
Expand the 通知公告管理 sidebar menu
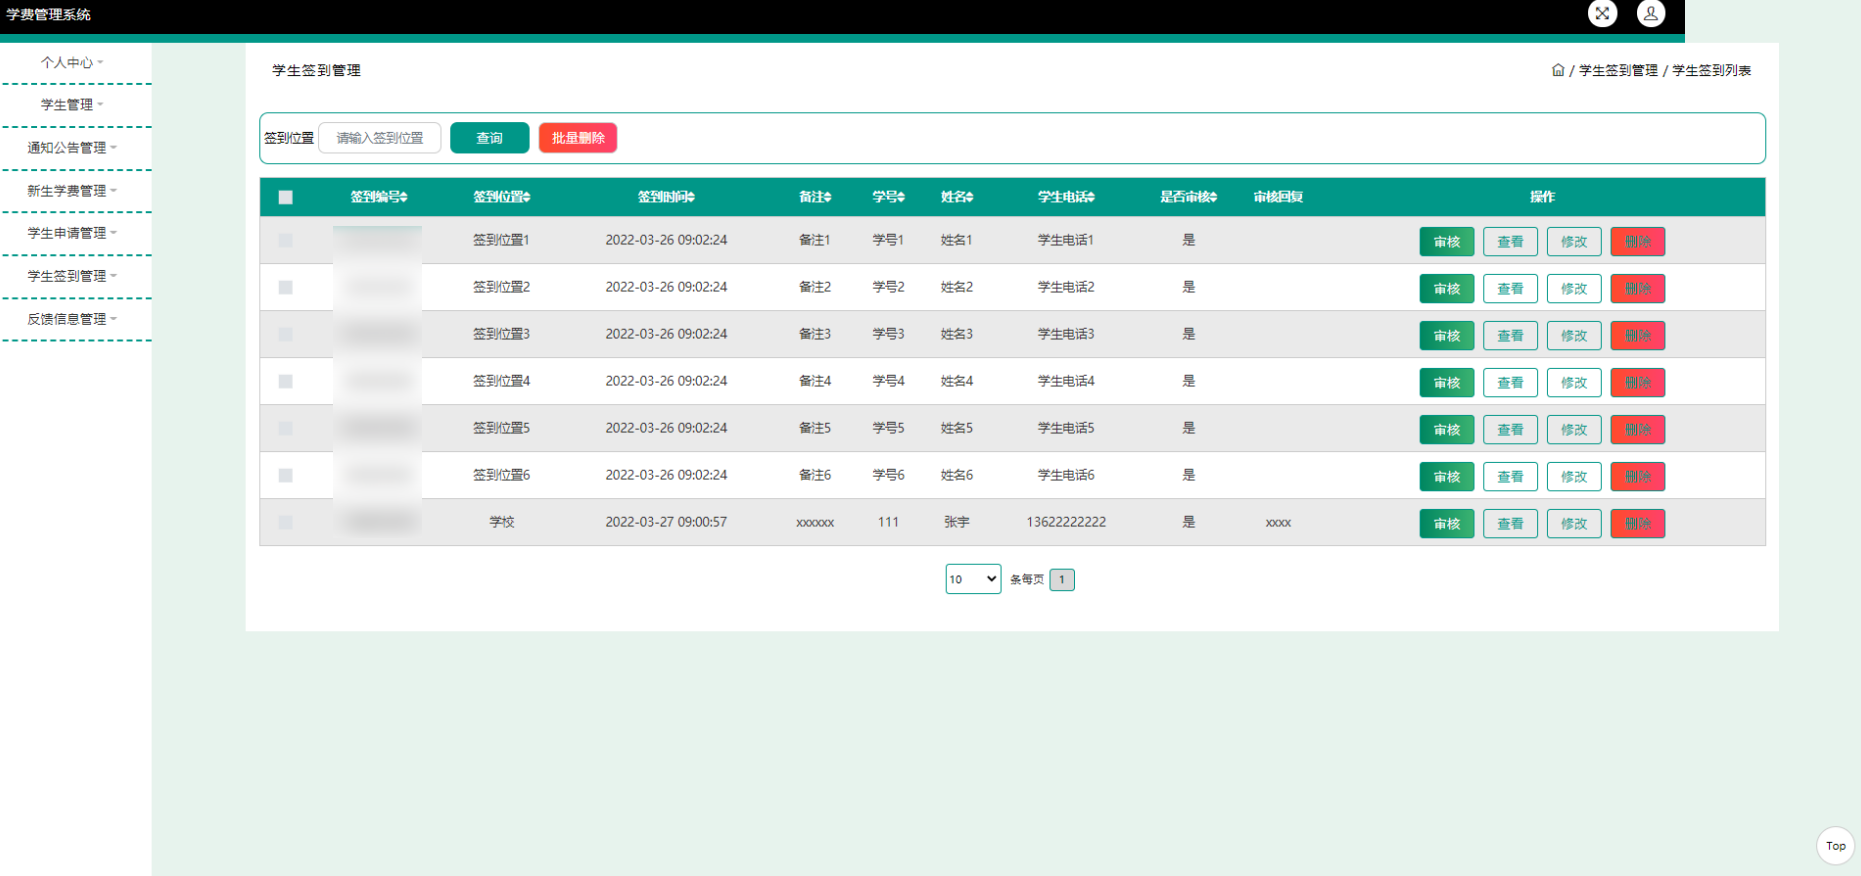pos(72,148)
